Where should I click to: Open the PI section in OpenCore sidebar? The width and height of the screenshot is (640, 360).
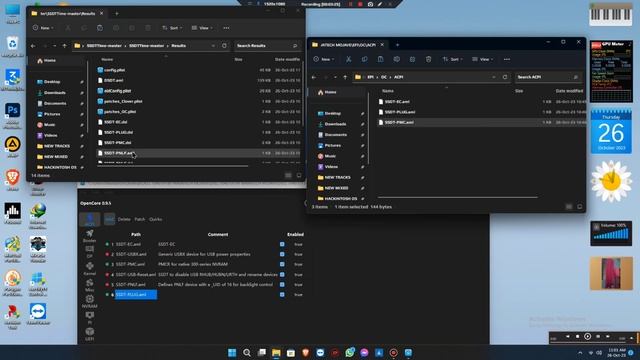click(89, 318)
